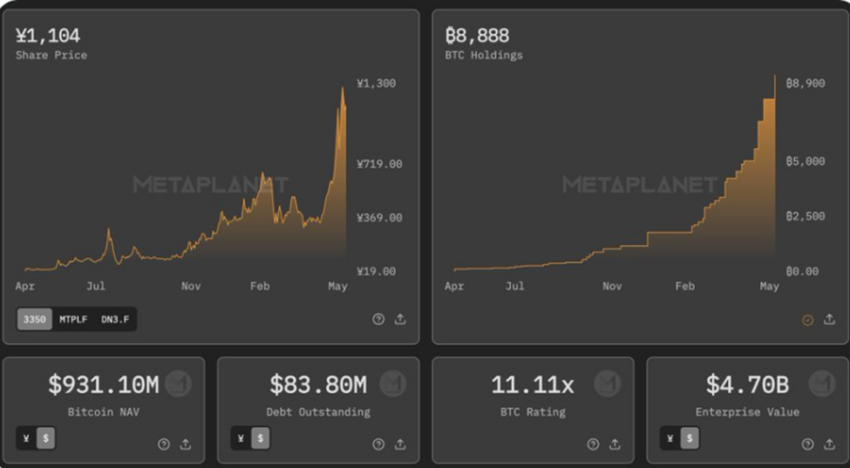The width and height of the screenshot is (850, 468).
Task: Switch Bitcoin NAV to yen
Action: (x=27, y=438)
